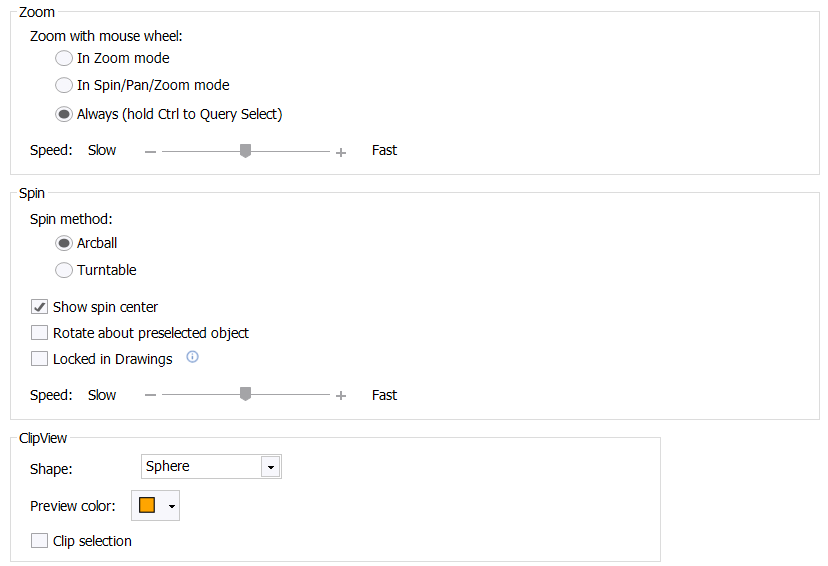828x566 pixels.
Task: Click the orange Preview color swatch
Action: [147, 505]
